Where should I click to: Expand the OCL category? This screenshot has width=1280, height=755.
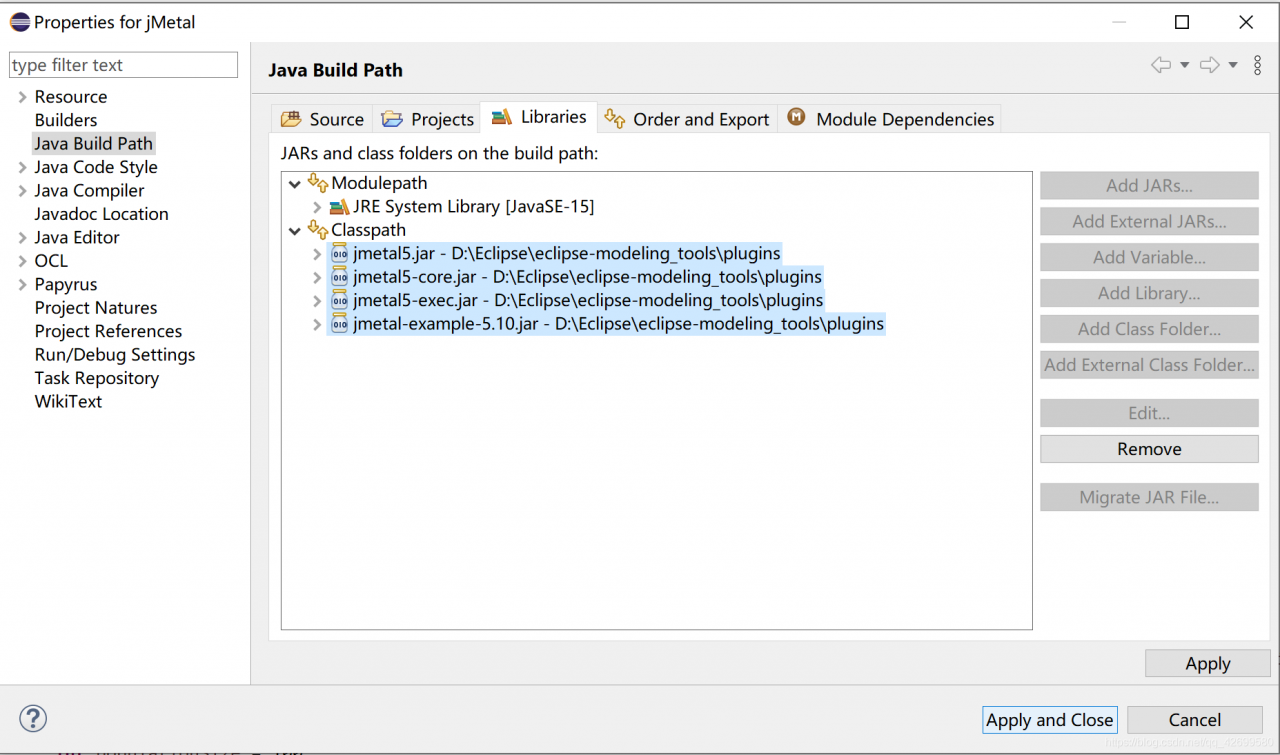(22, 261)
